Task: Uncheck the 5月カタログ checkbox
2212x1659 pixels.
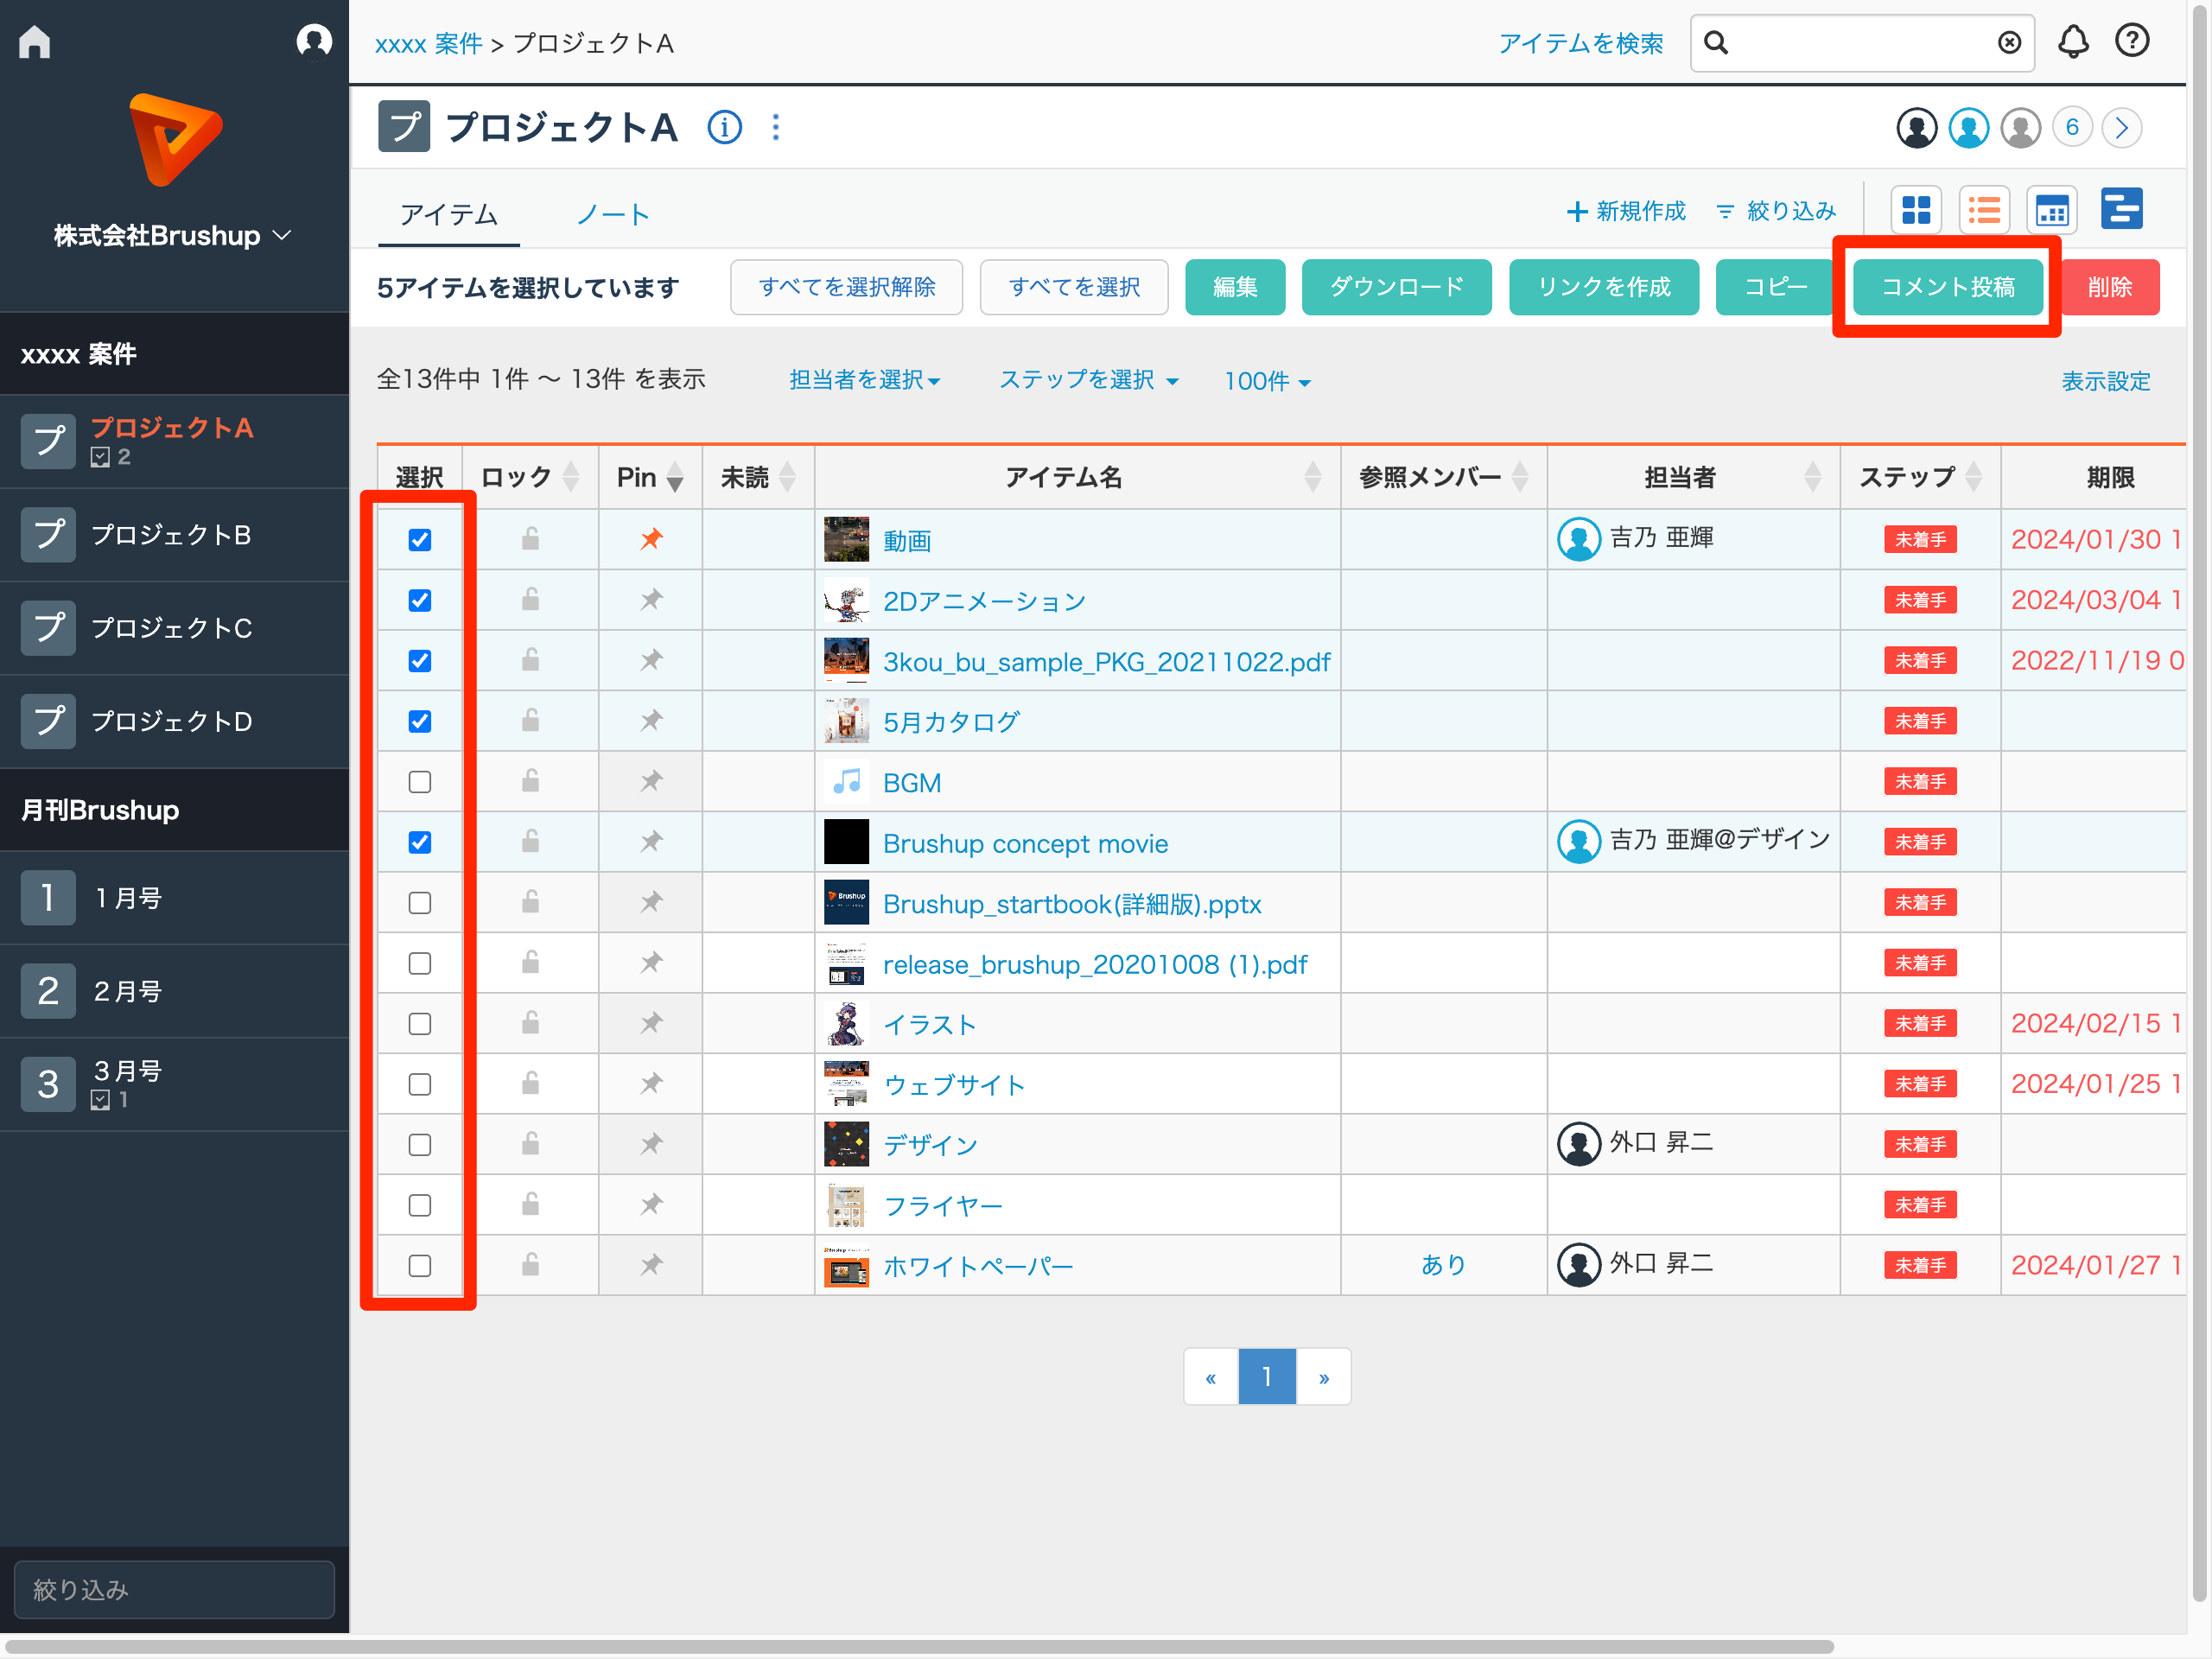Action: pos(420,721)
